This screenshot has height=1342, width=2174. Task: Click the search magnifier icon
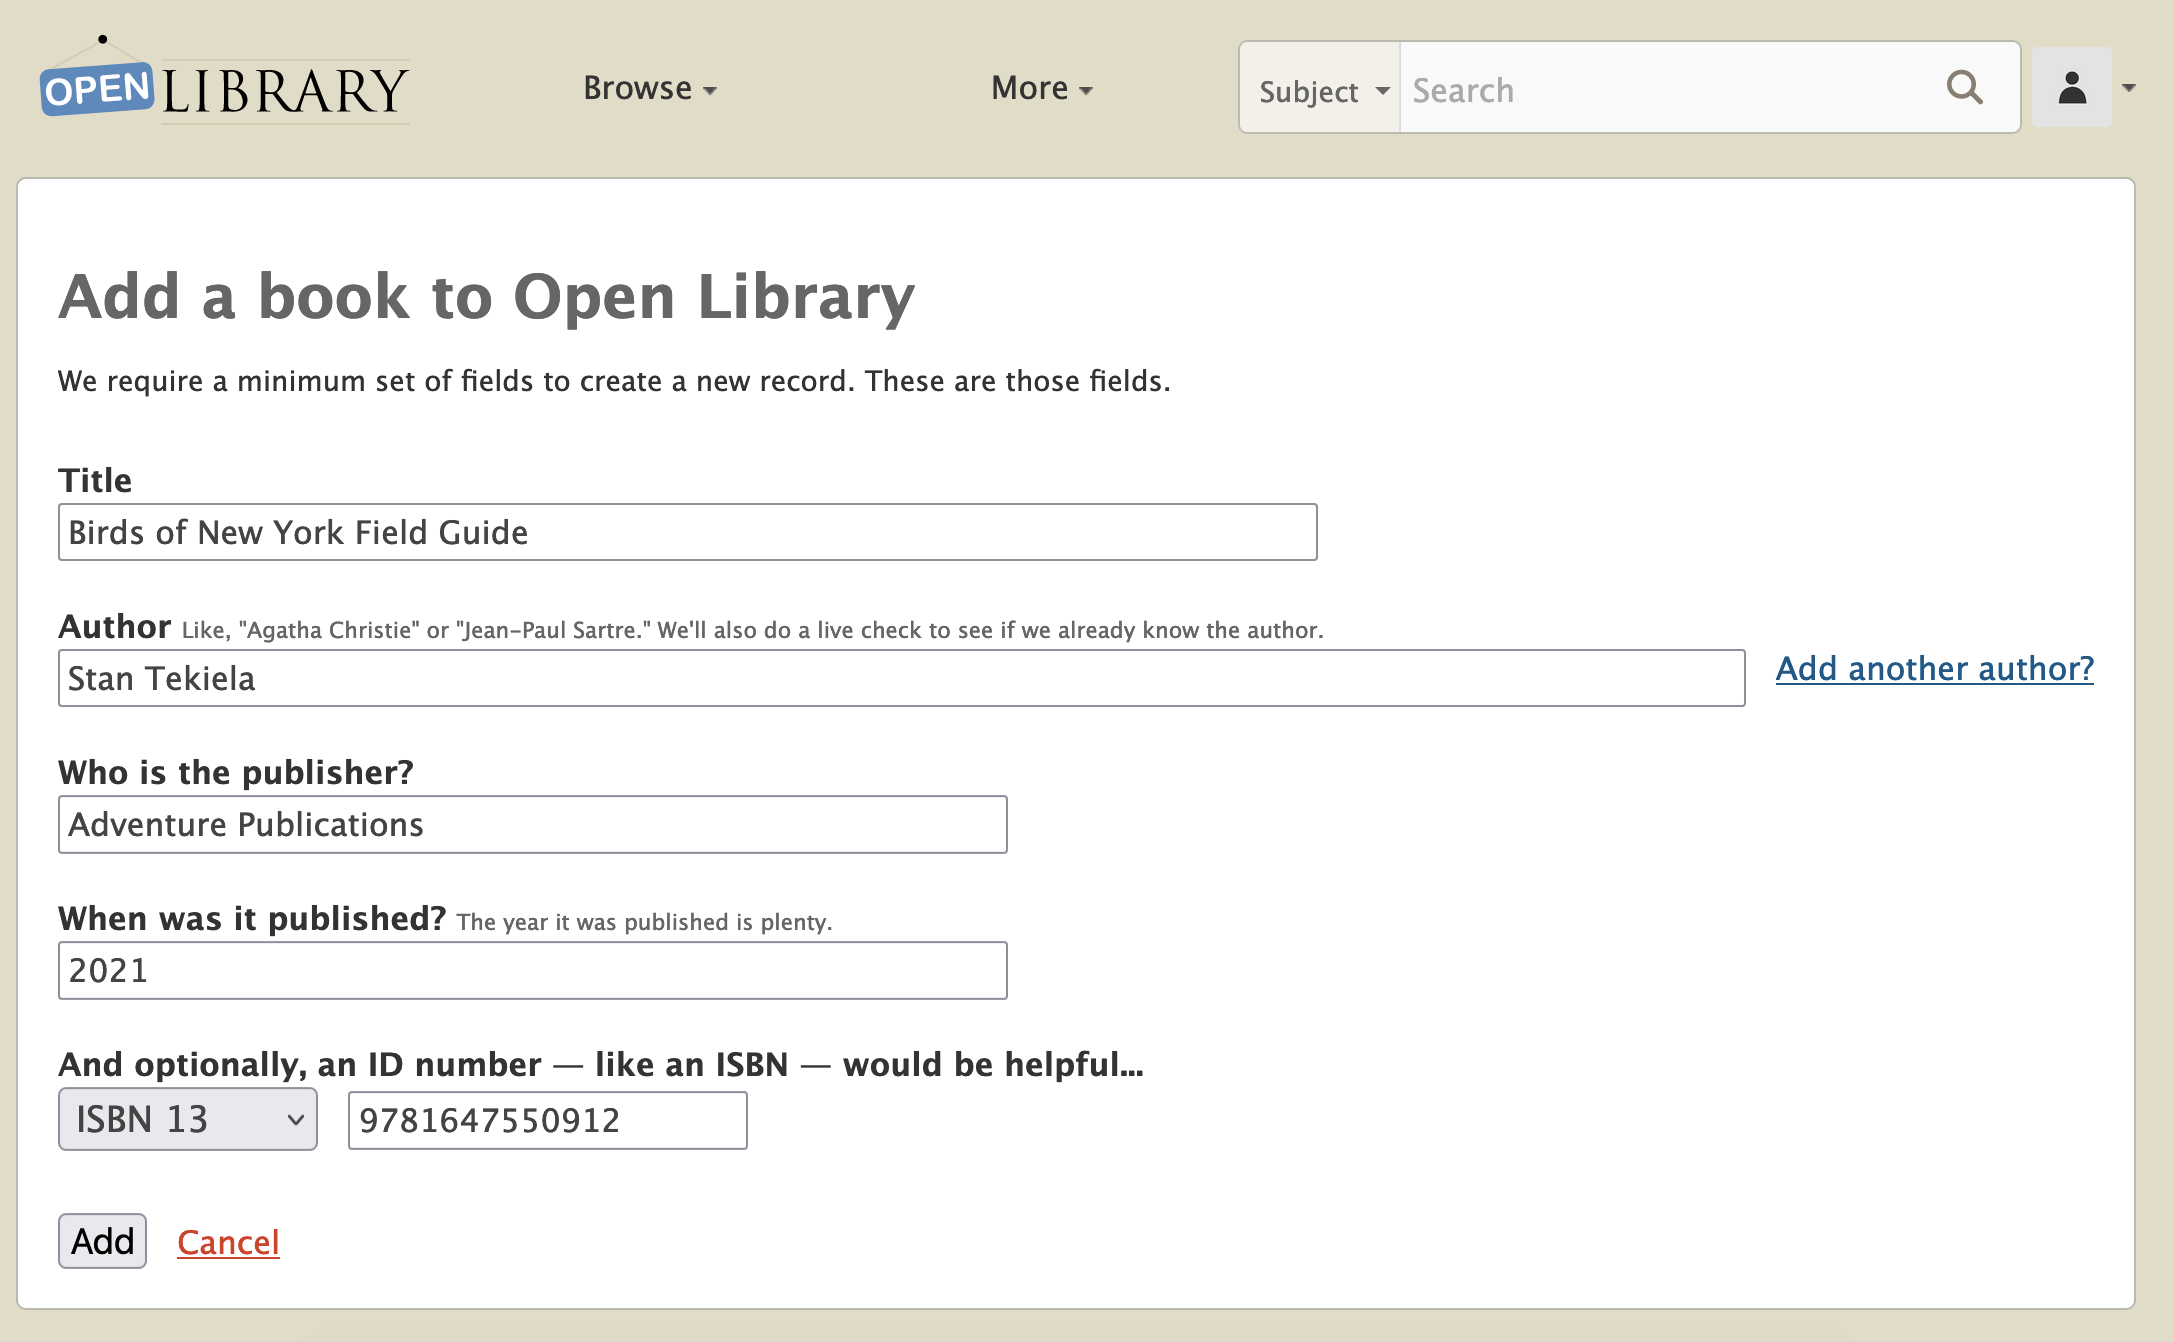(1964, 87)
